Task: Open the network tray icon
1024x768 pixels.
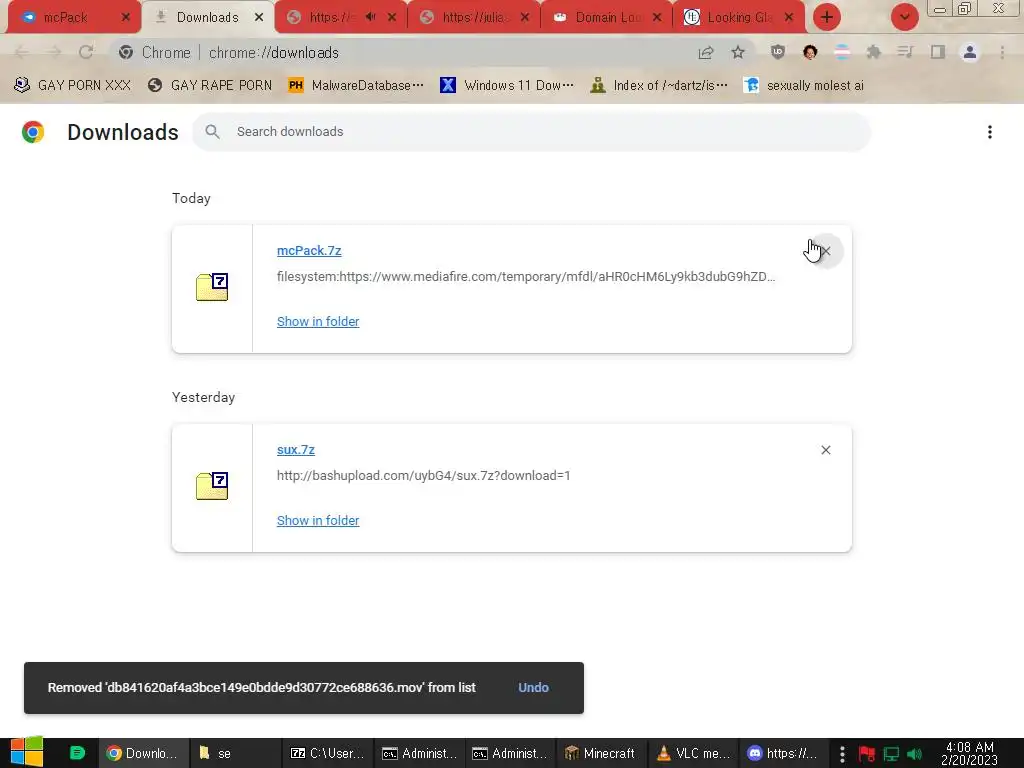Action: click(891, 754)
